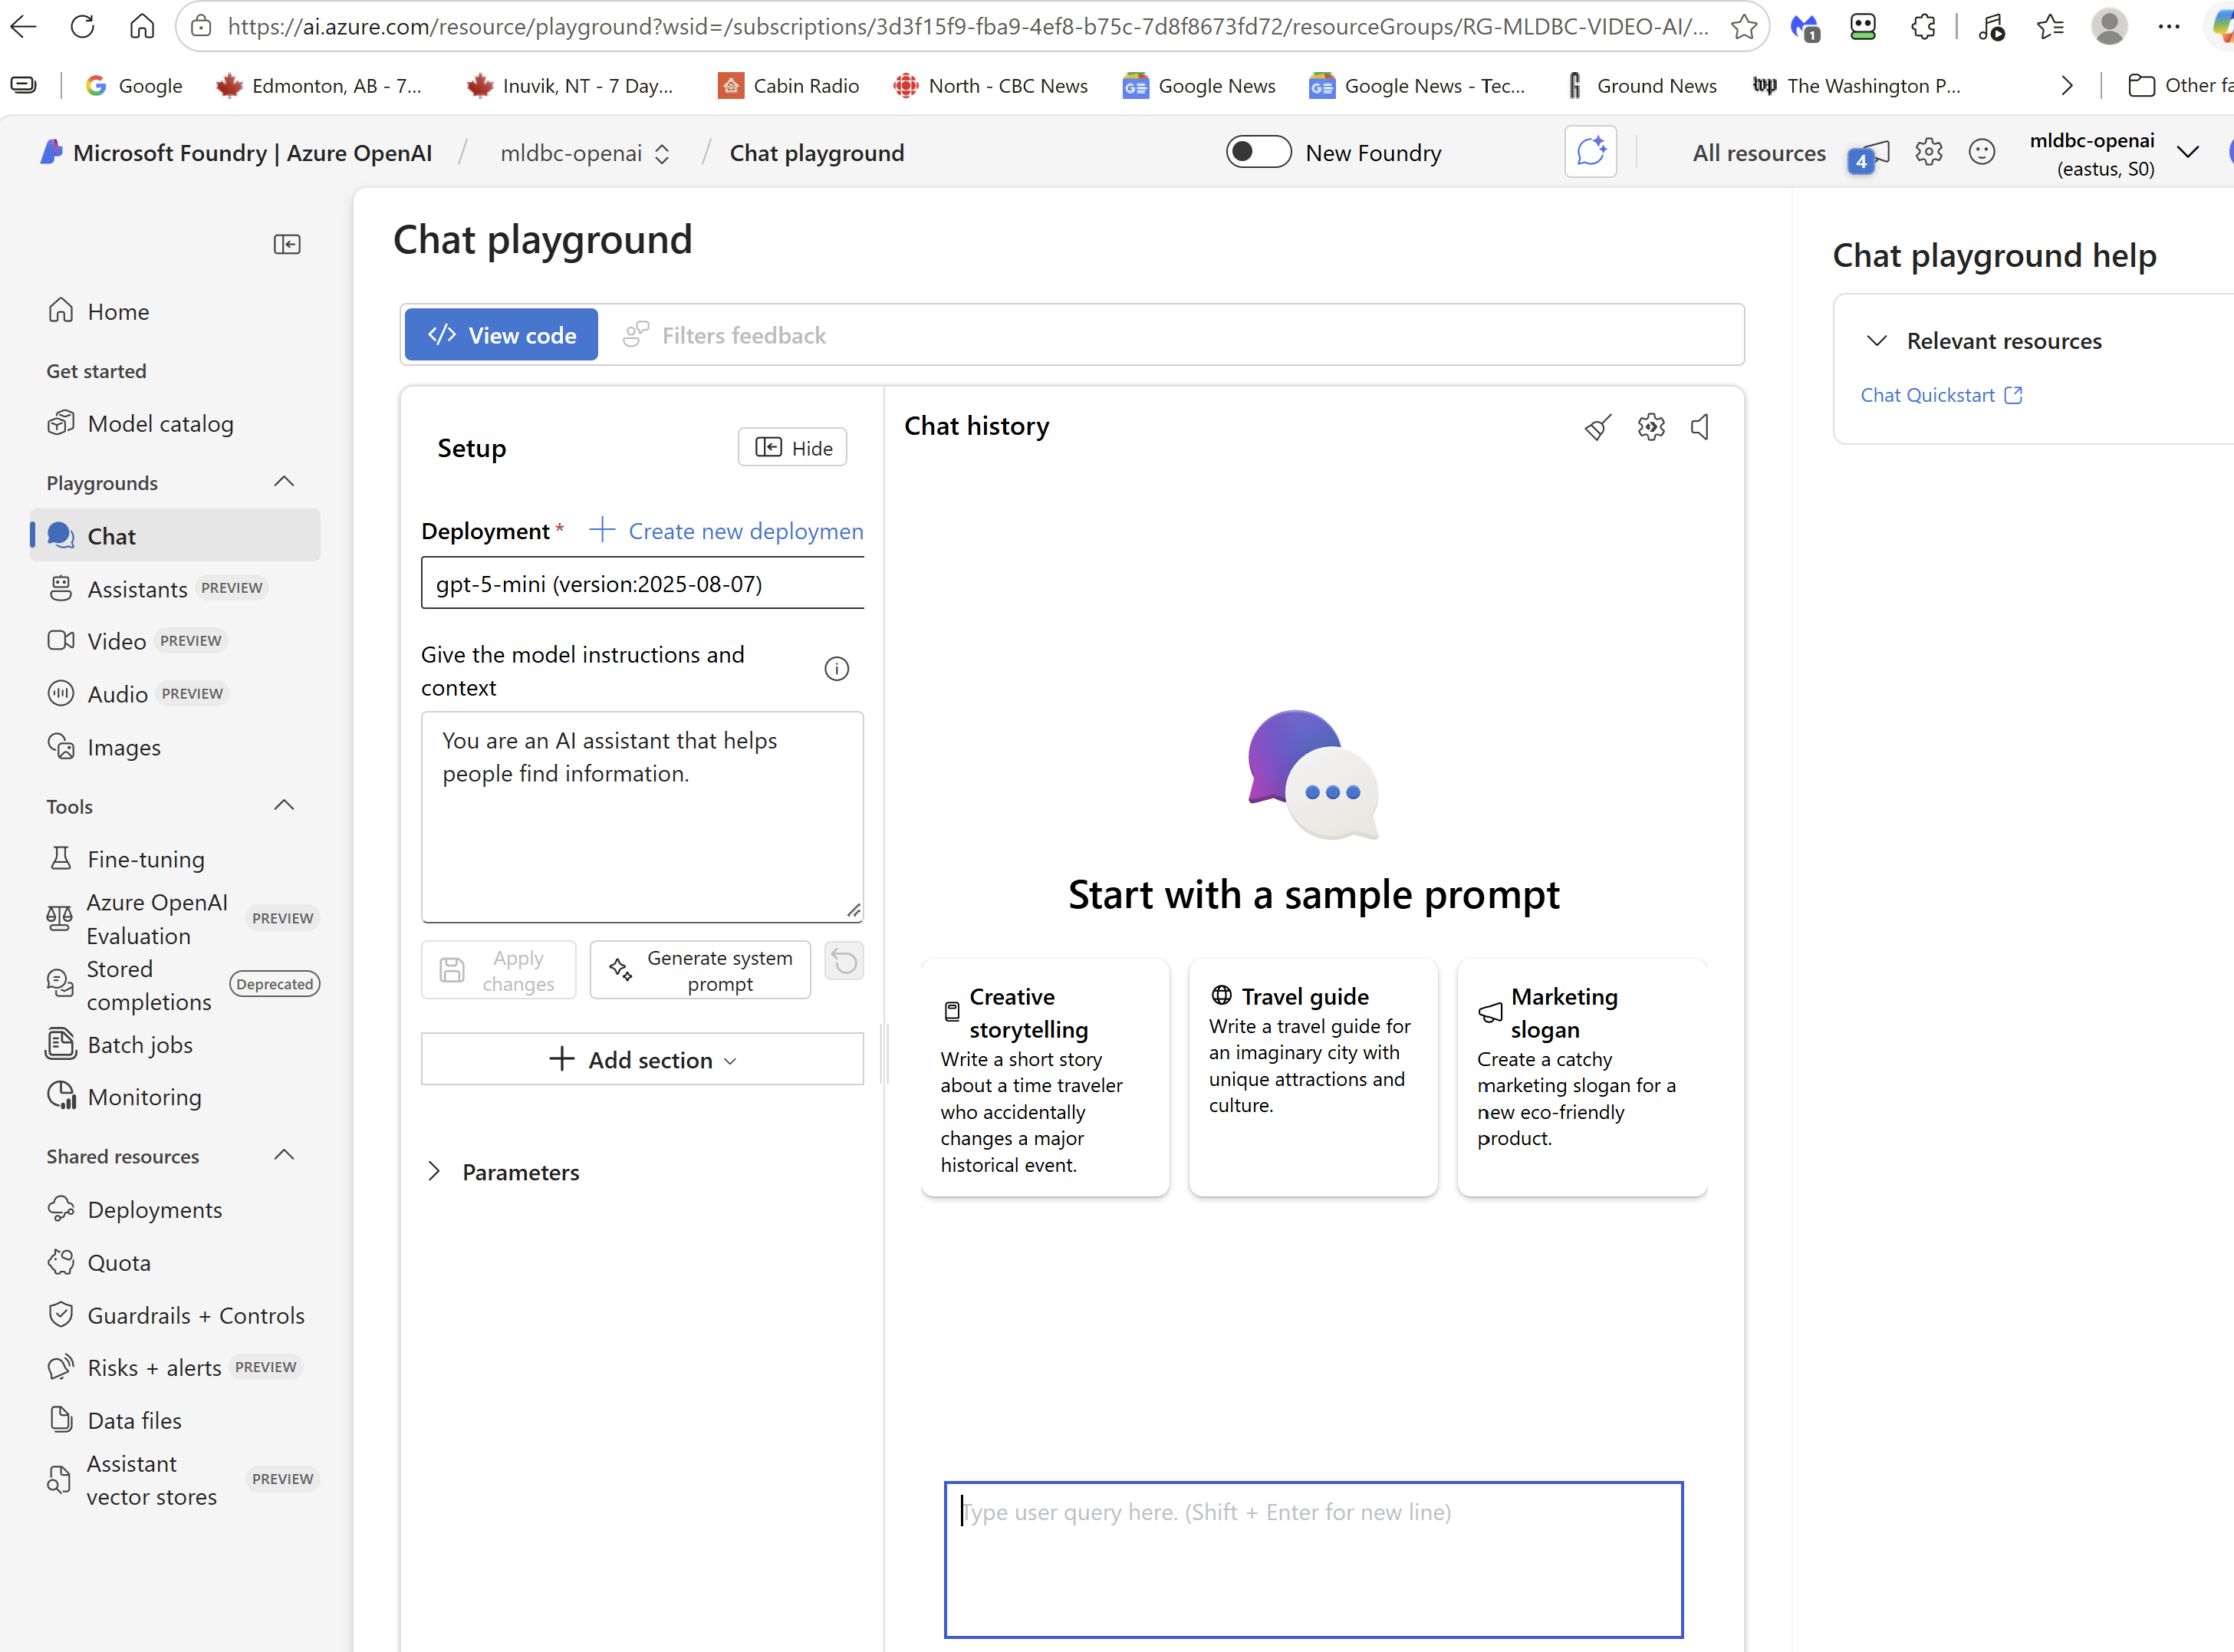This screenshot has height=1652, width=2234.
Task: Collapse the Tools section
Action: (284, 805)
